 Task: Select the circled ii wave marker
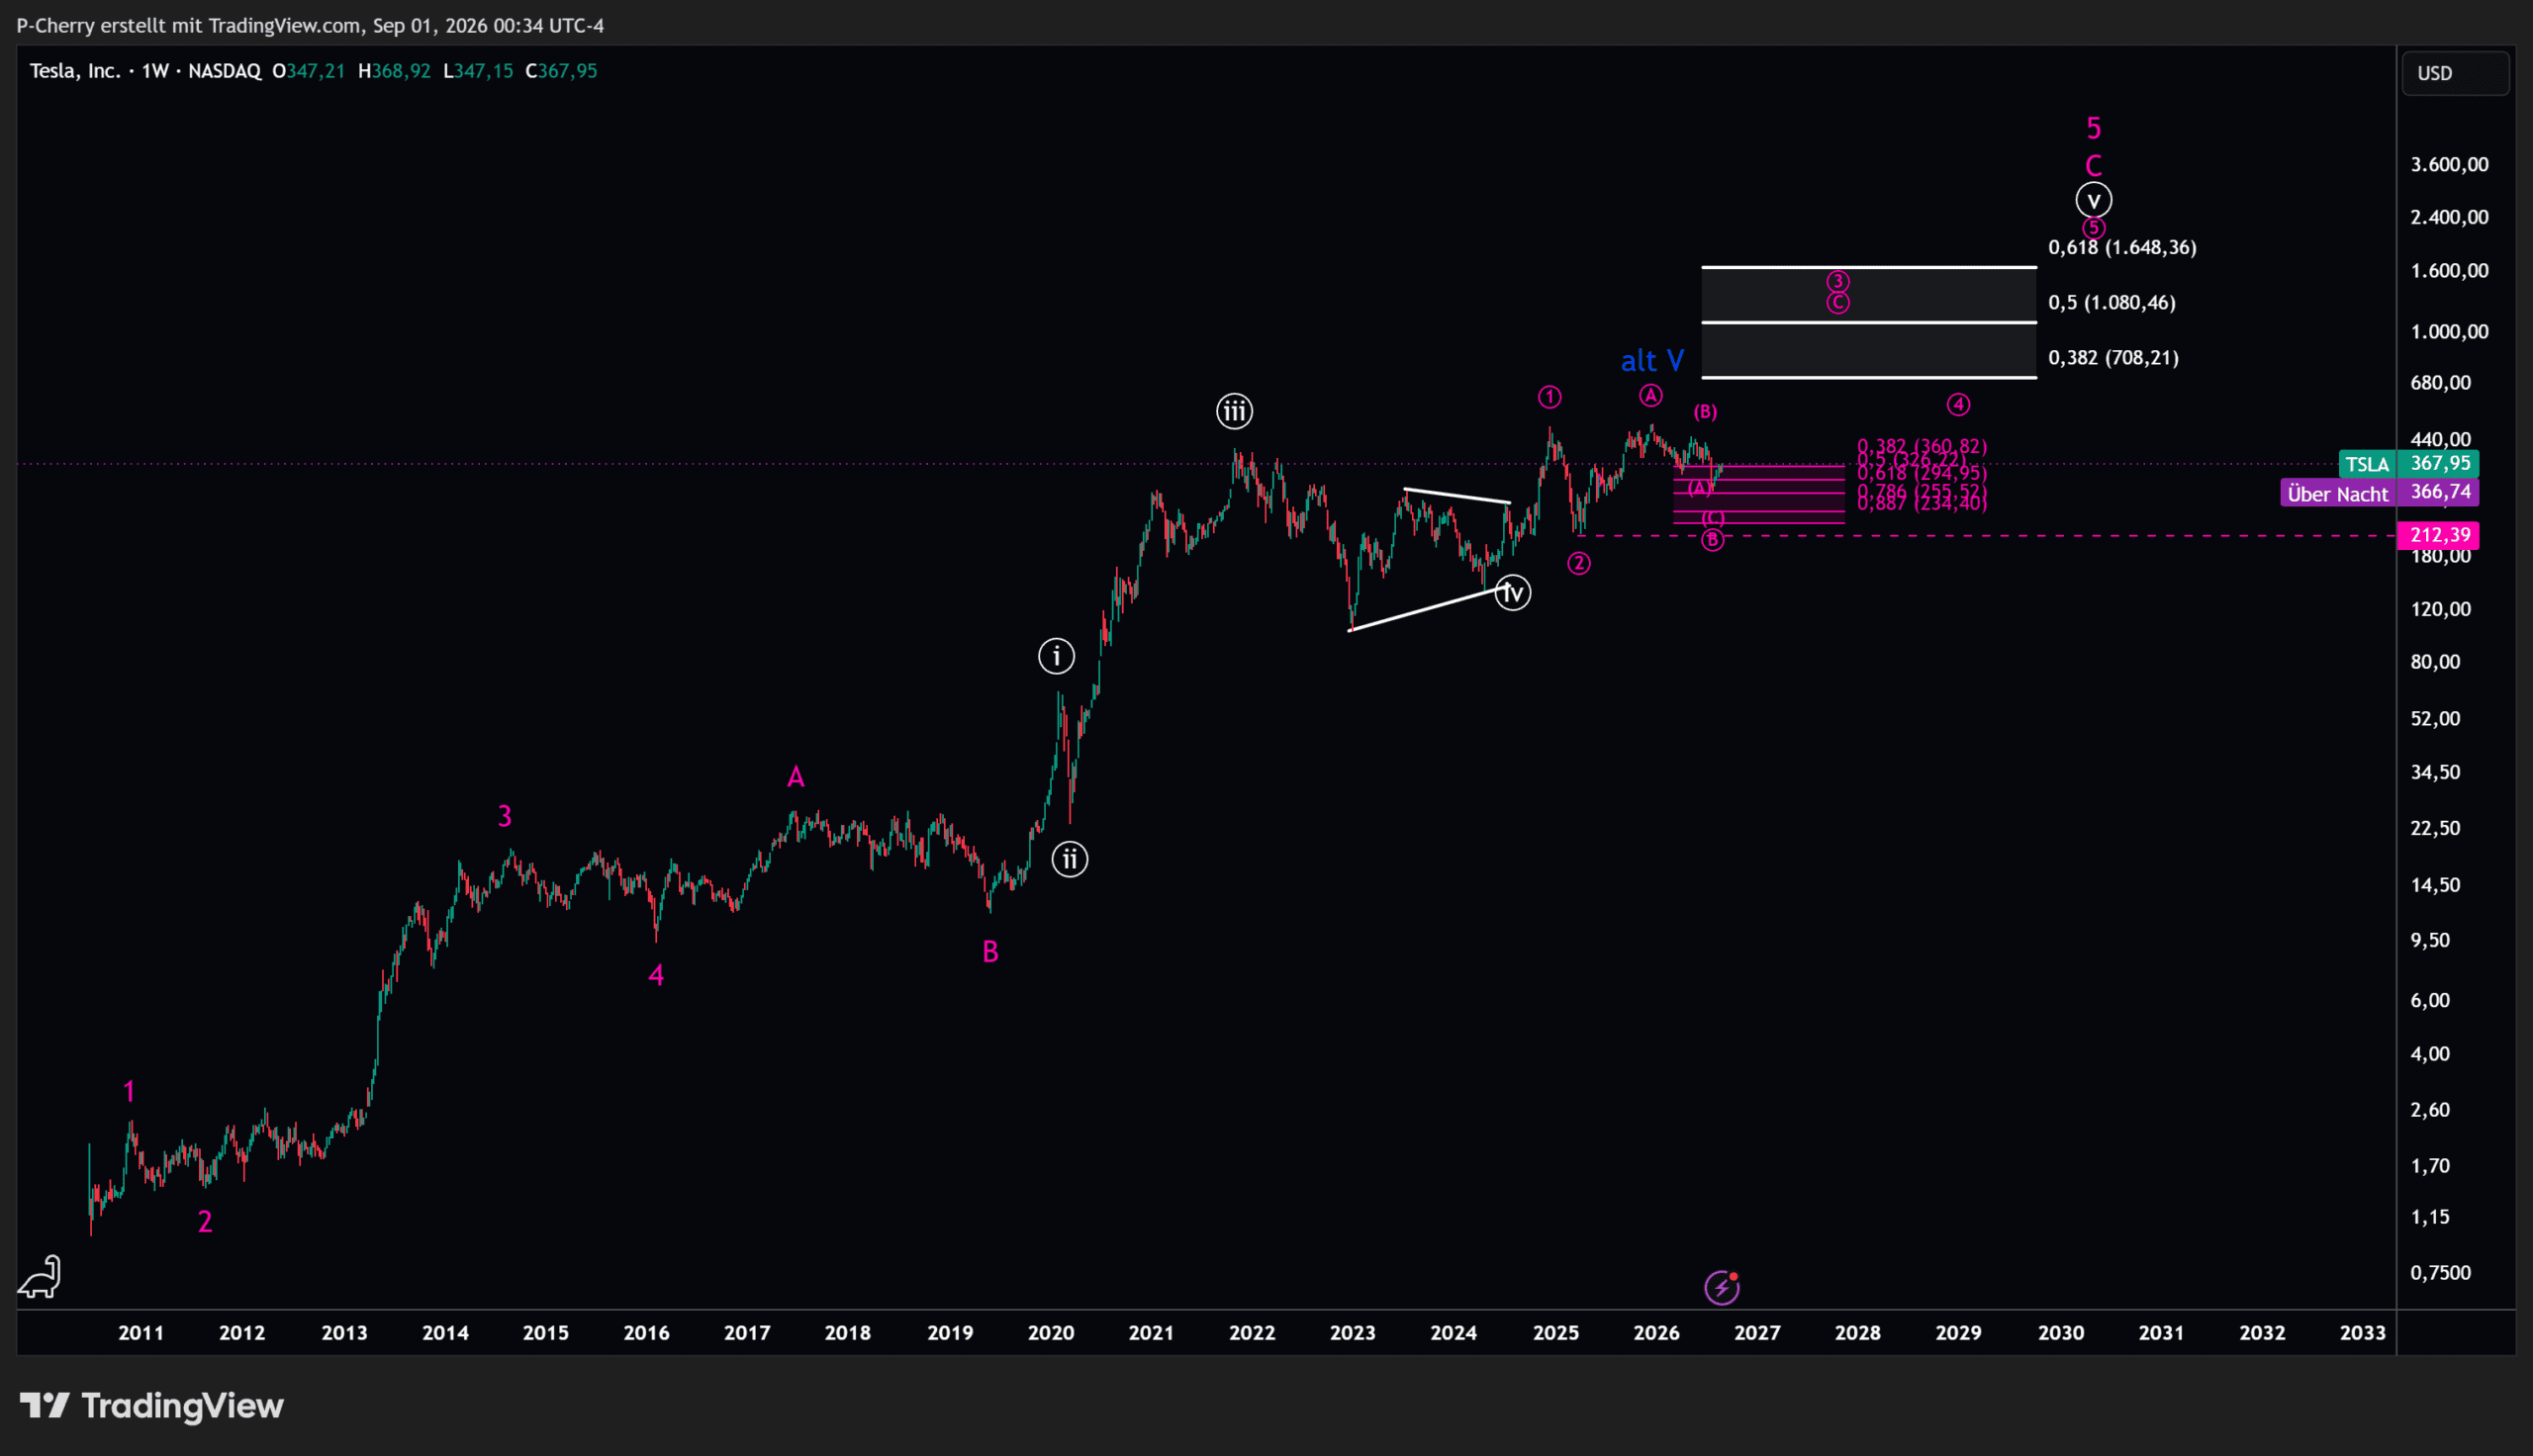(x=1070, y=859)
